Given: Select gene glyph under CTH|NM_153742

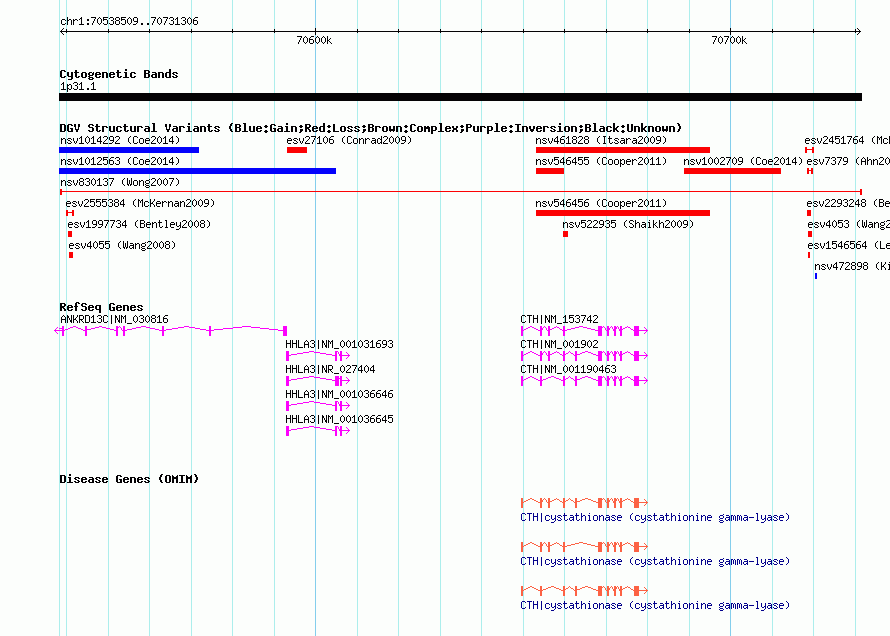Looking at the screenshot, I should pos(585,331).
